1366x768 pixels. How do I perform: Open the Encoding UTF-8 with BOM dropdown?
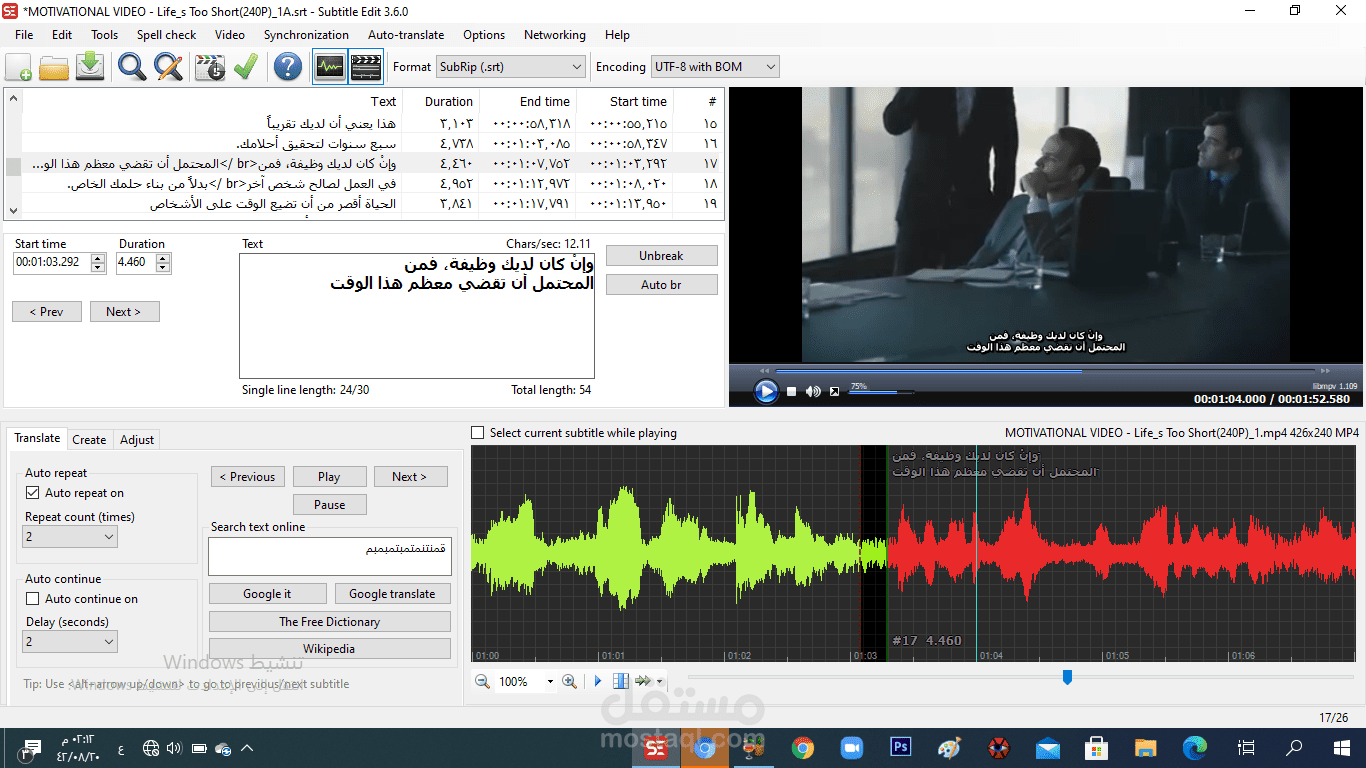(715, 67)
